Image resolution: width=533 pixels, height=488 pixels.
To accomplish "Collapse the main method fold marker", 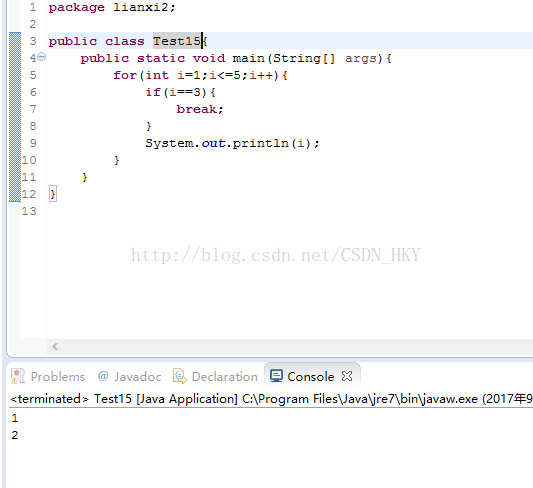I will pos(41,56).
